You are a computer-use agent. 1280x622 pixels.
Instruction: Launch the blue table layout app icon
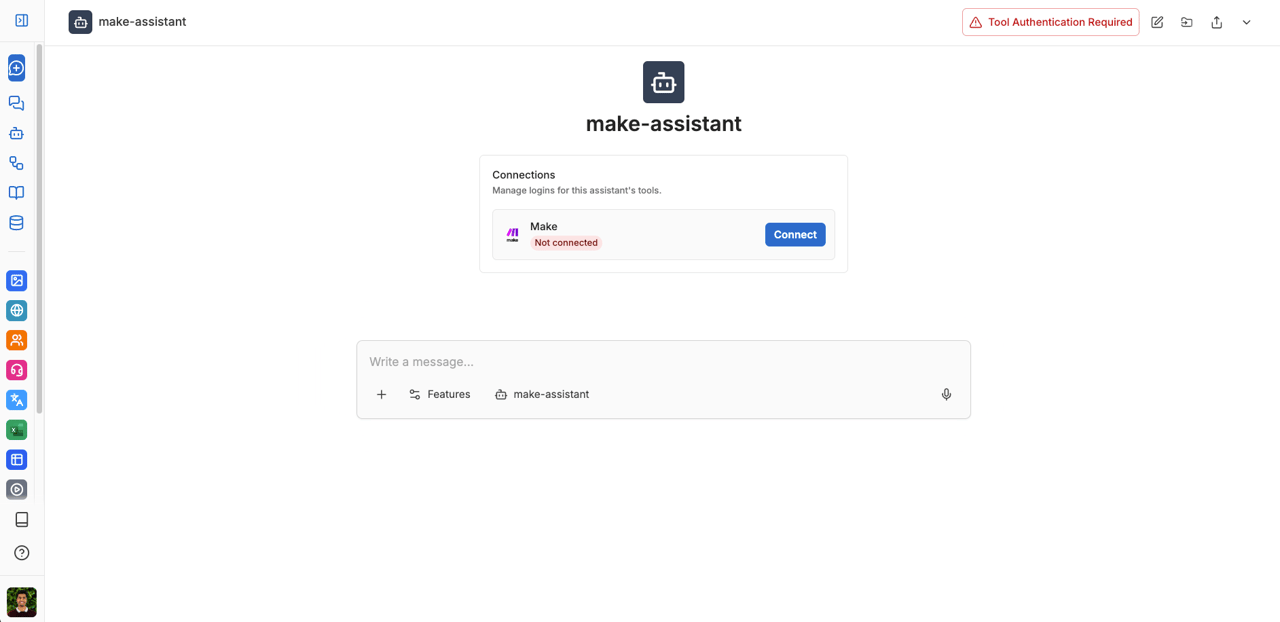(x=17, y=460)
